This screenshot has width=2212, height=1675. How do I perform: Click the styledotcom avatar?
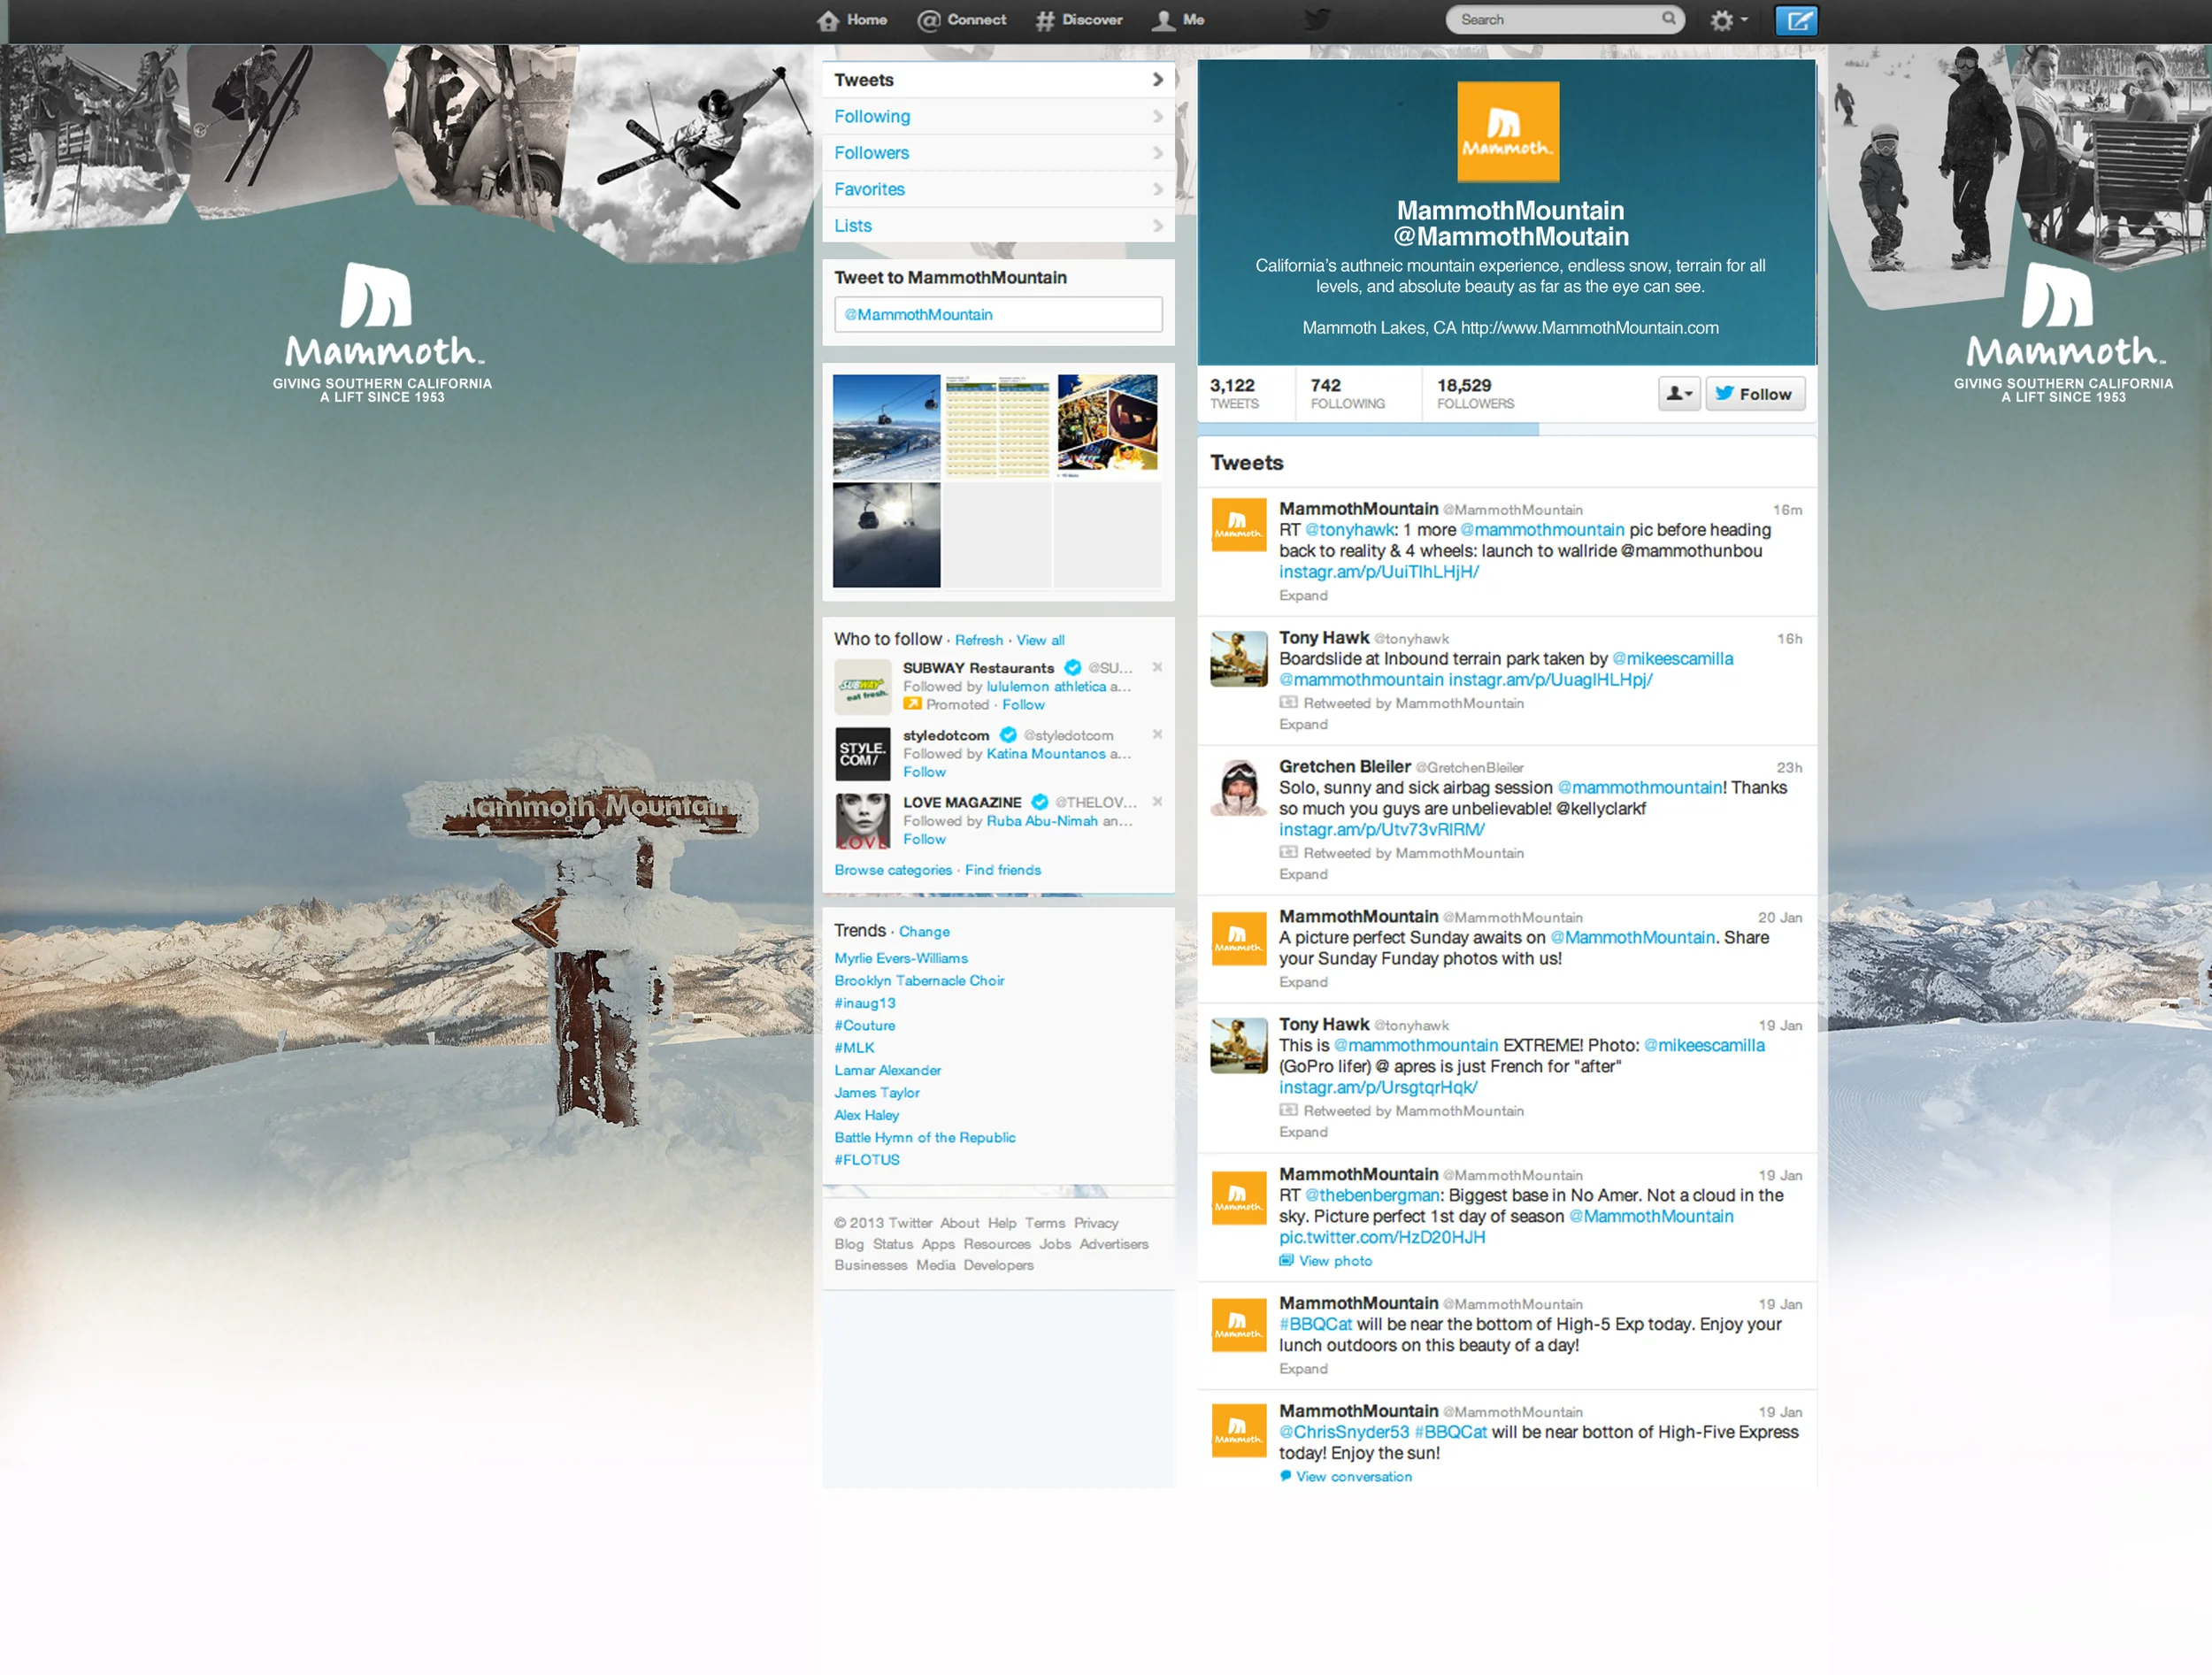(x=862, y=754)
